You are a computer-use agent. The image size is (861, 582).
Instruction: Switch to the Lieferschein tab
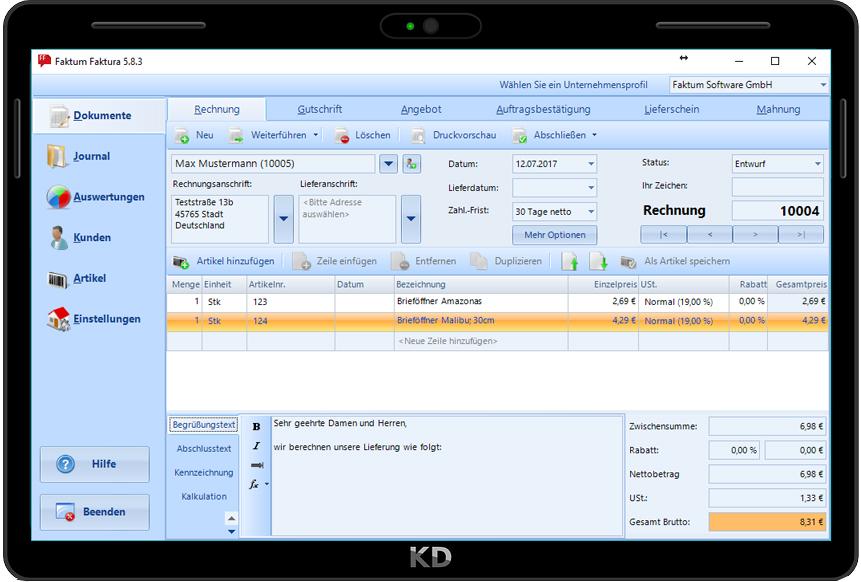coord(672,109)
